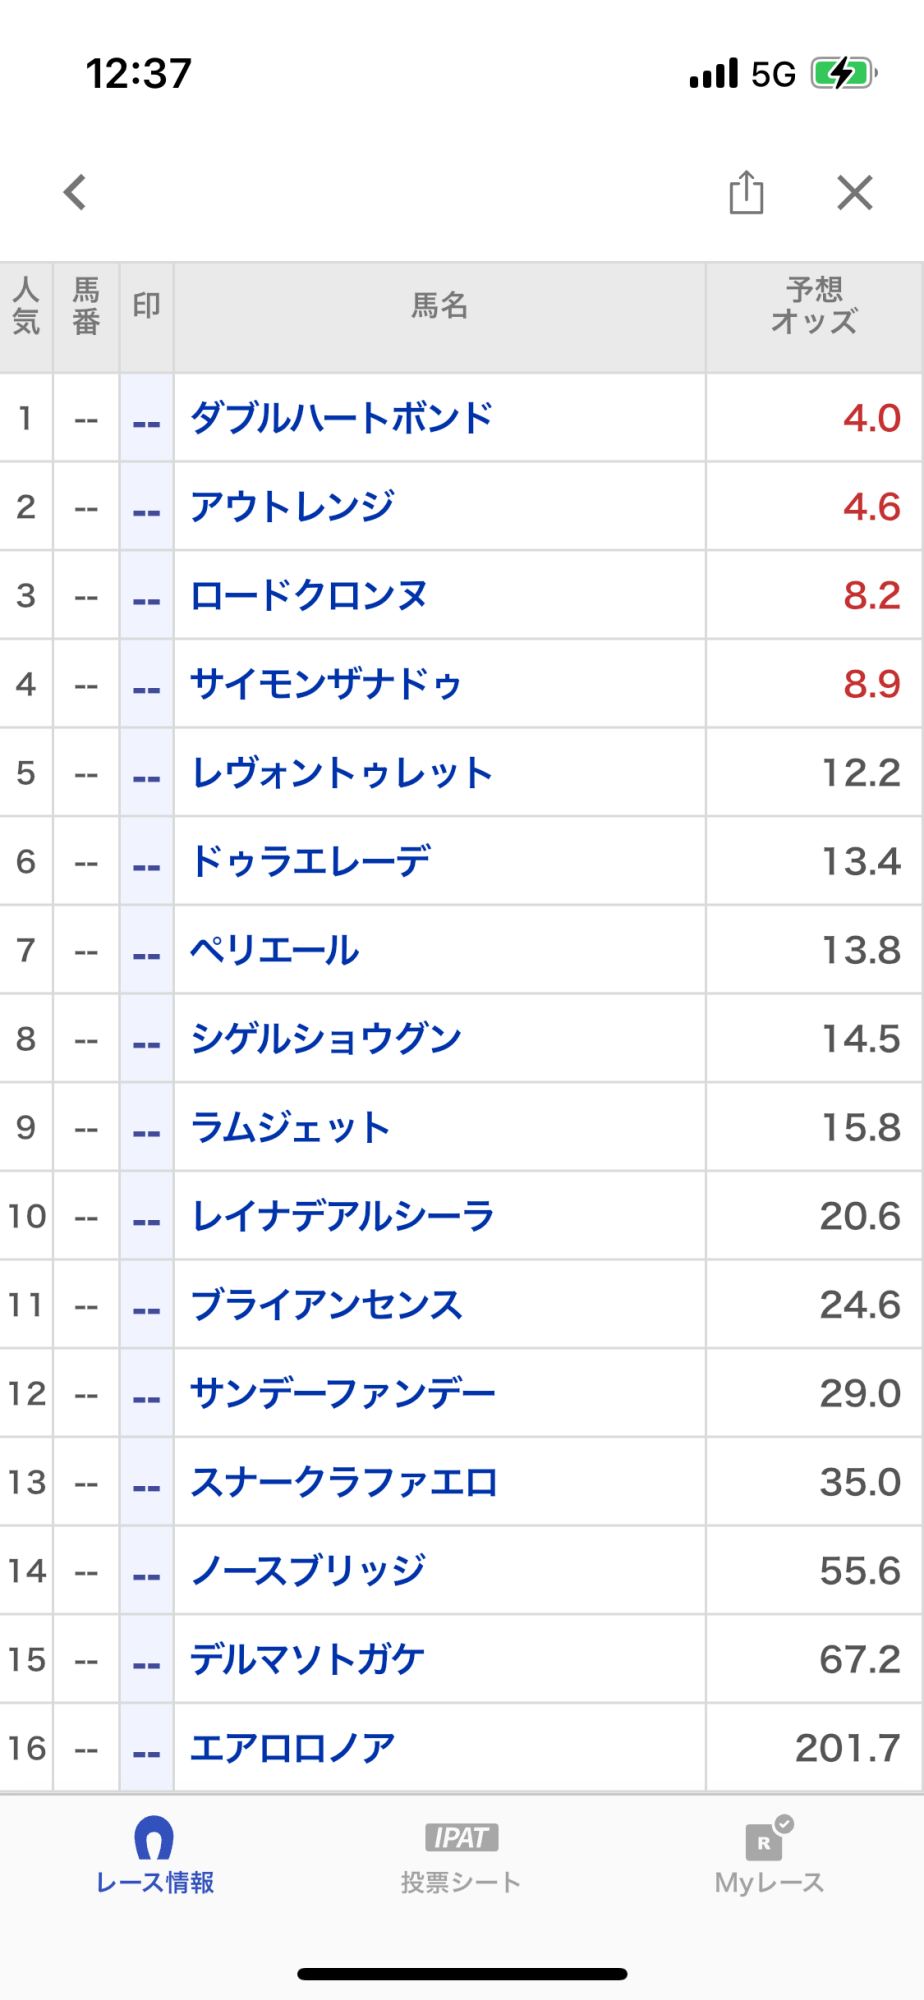Tap the horseshoe レース情報 icon
The width and height of the screenshot is (924, 2000).
[154, 1838]
